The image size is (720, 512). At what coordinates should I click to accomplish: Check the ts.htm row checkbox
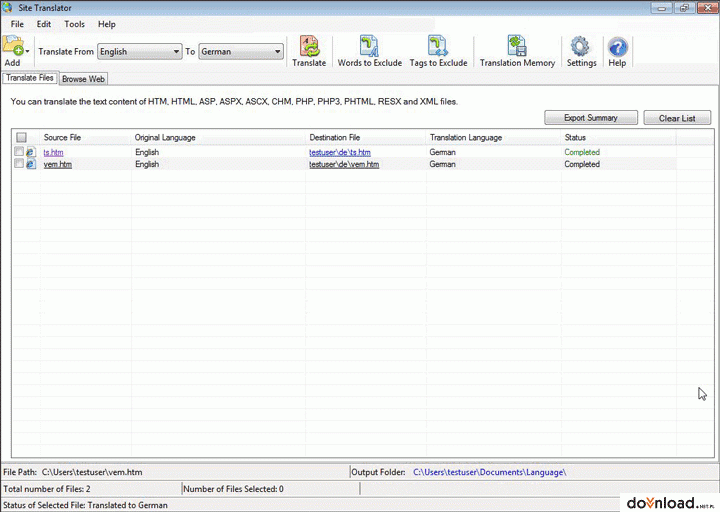[19, 152]
